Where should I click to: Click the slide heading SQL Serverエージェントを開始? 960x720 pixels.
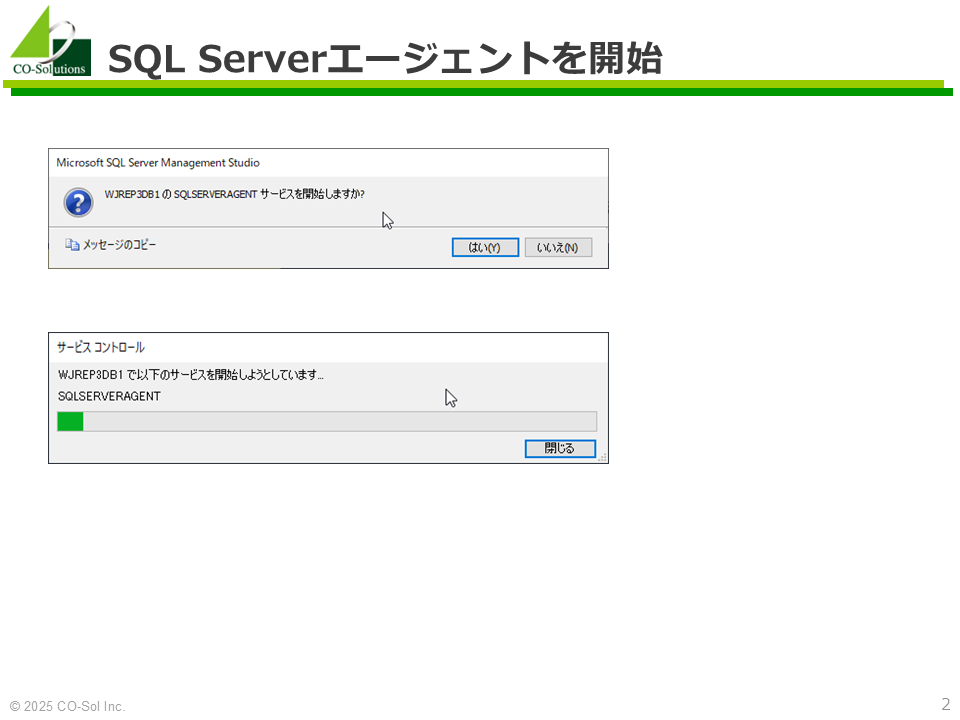coord(385,58)
